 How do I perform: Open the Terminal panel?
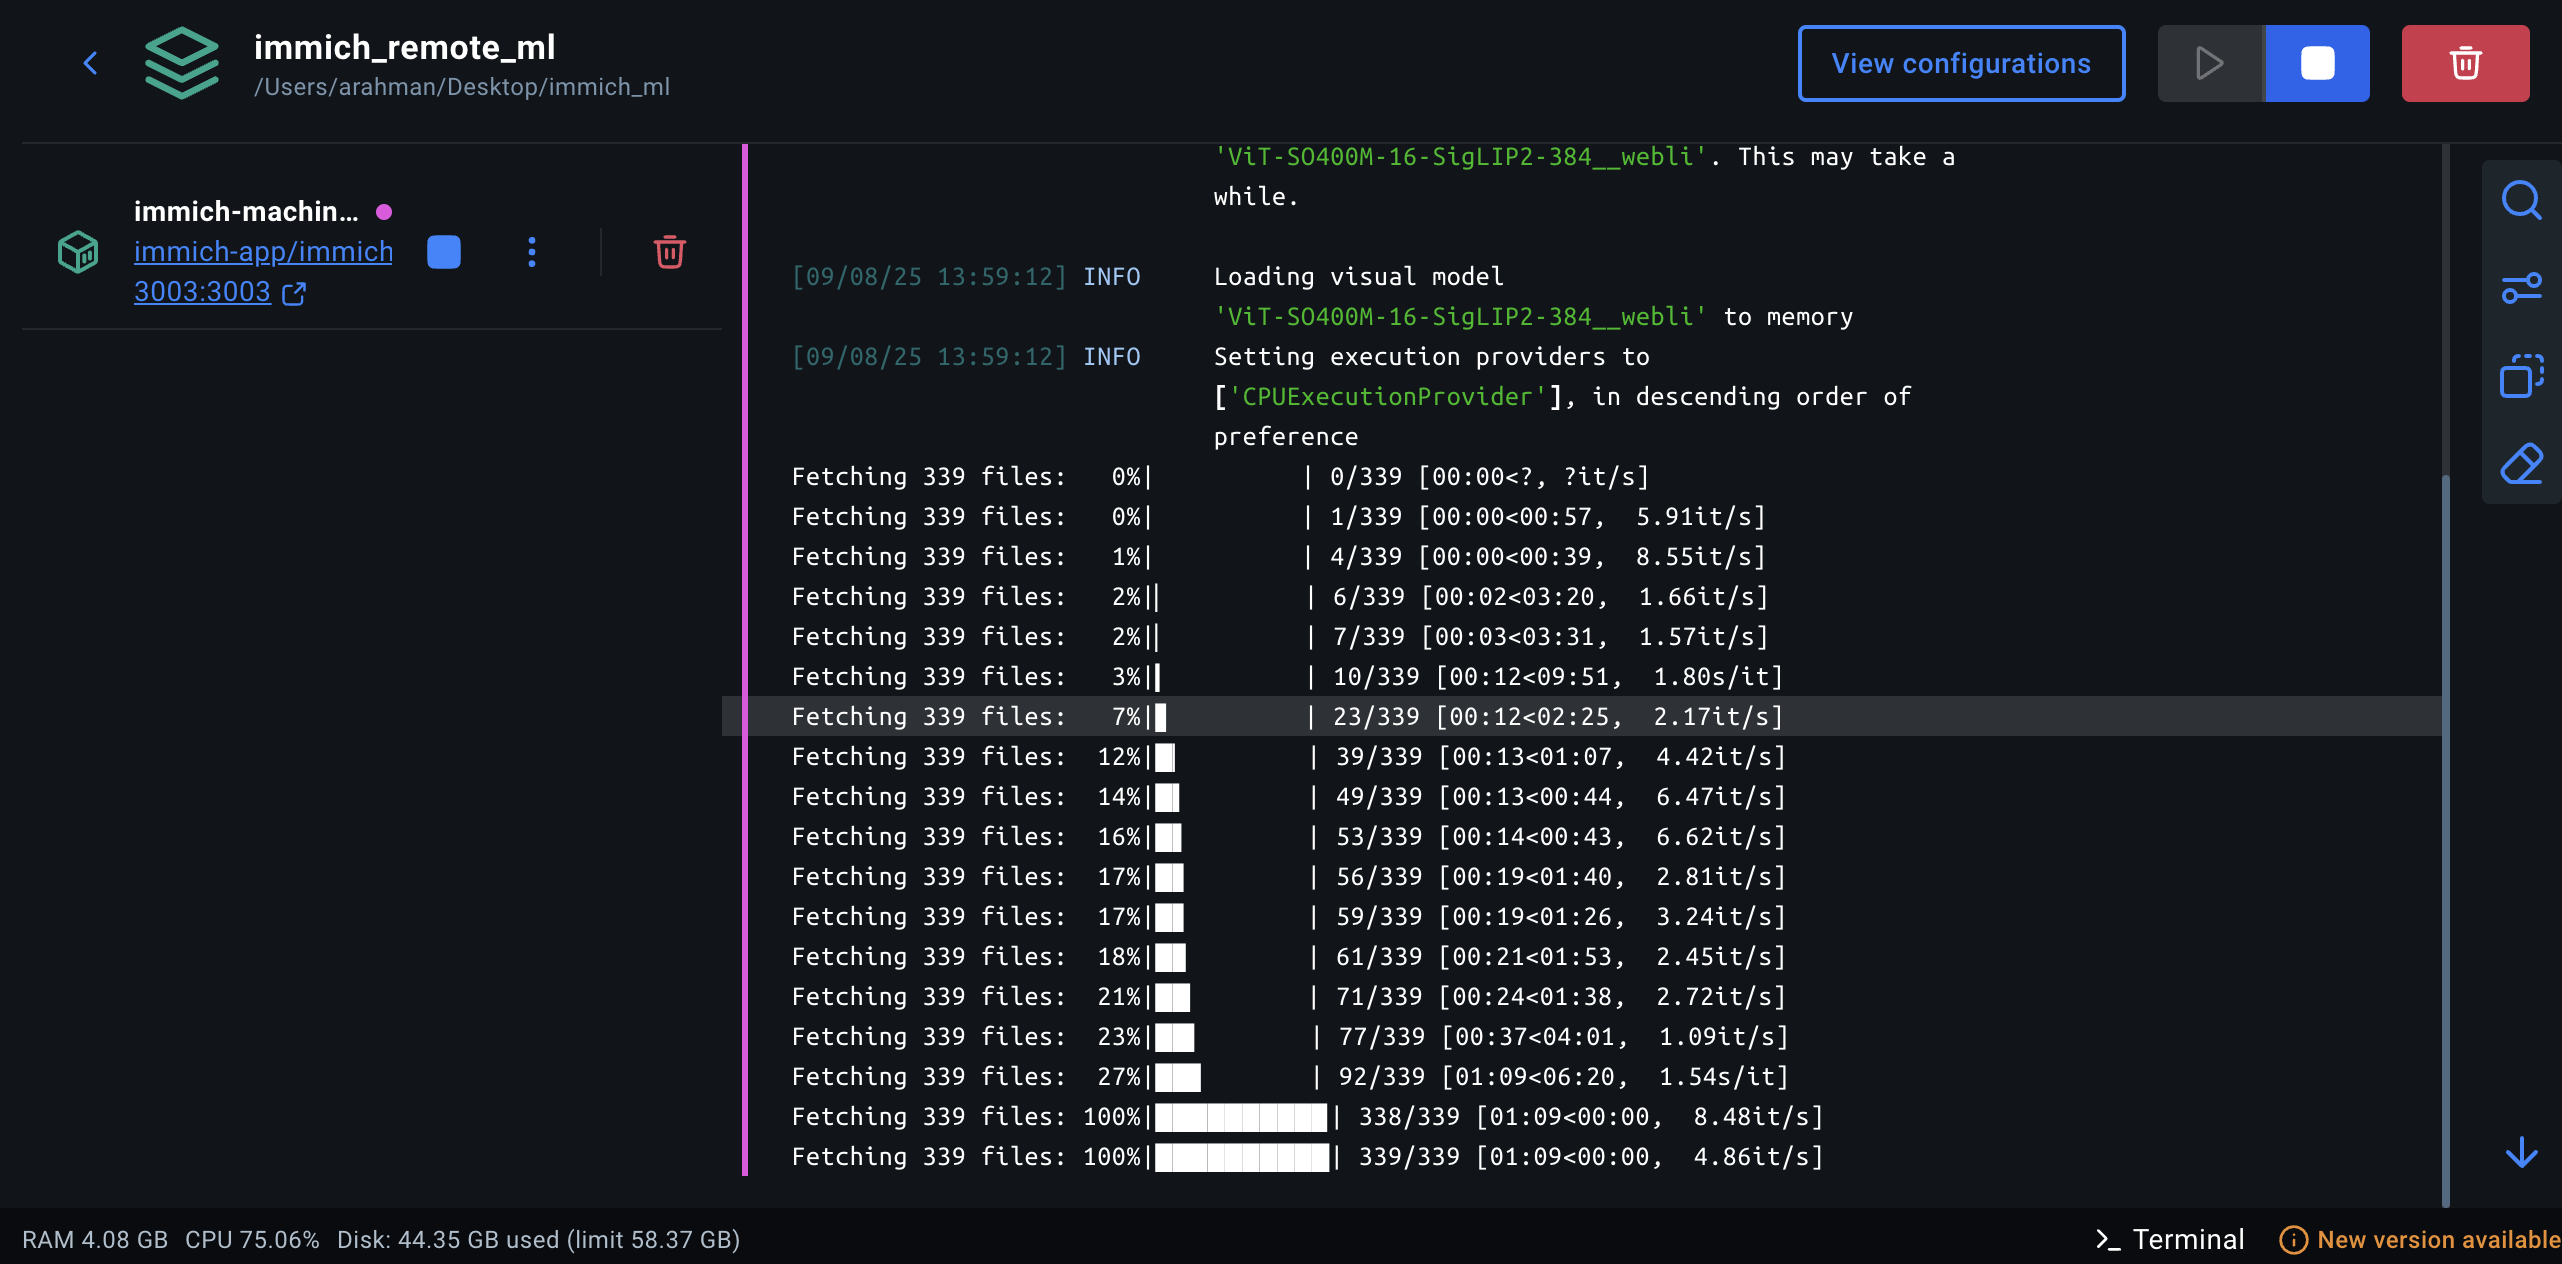[x=2171, y=1239]
